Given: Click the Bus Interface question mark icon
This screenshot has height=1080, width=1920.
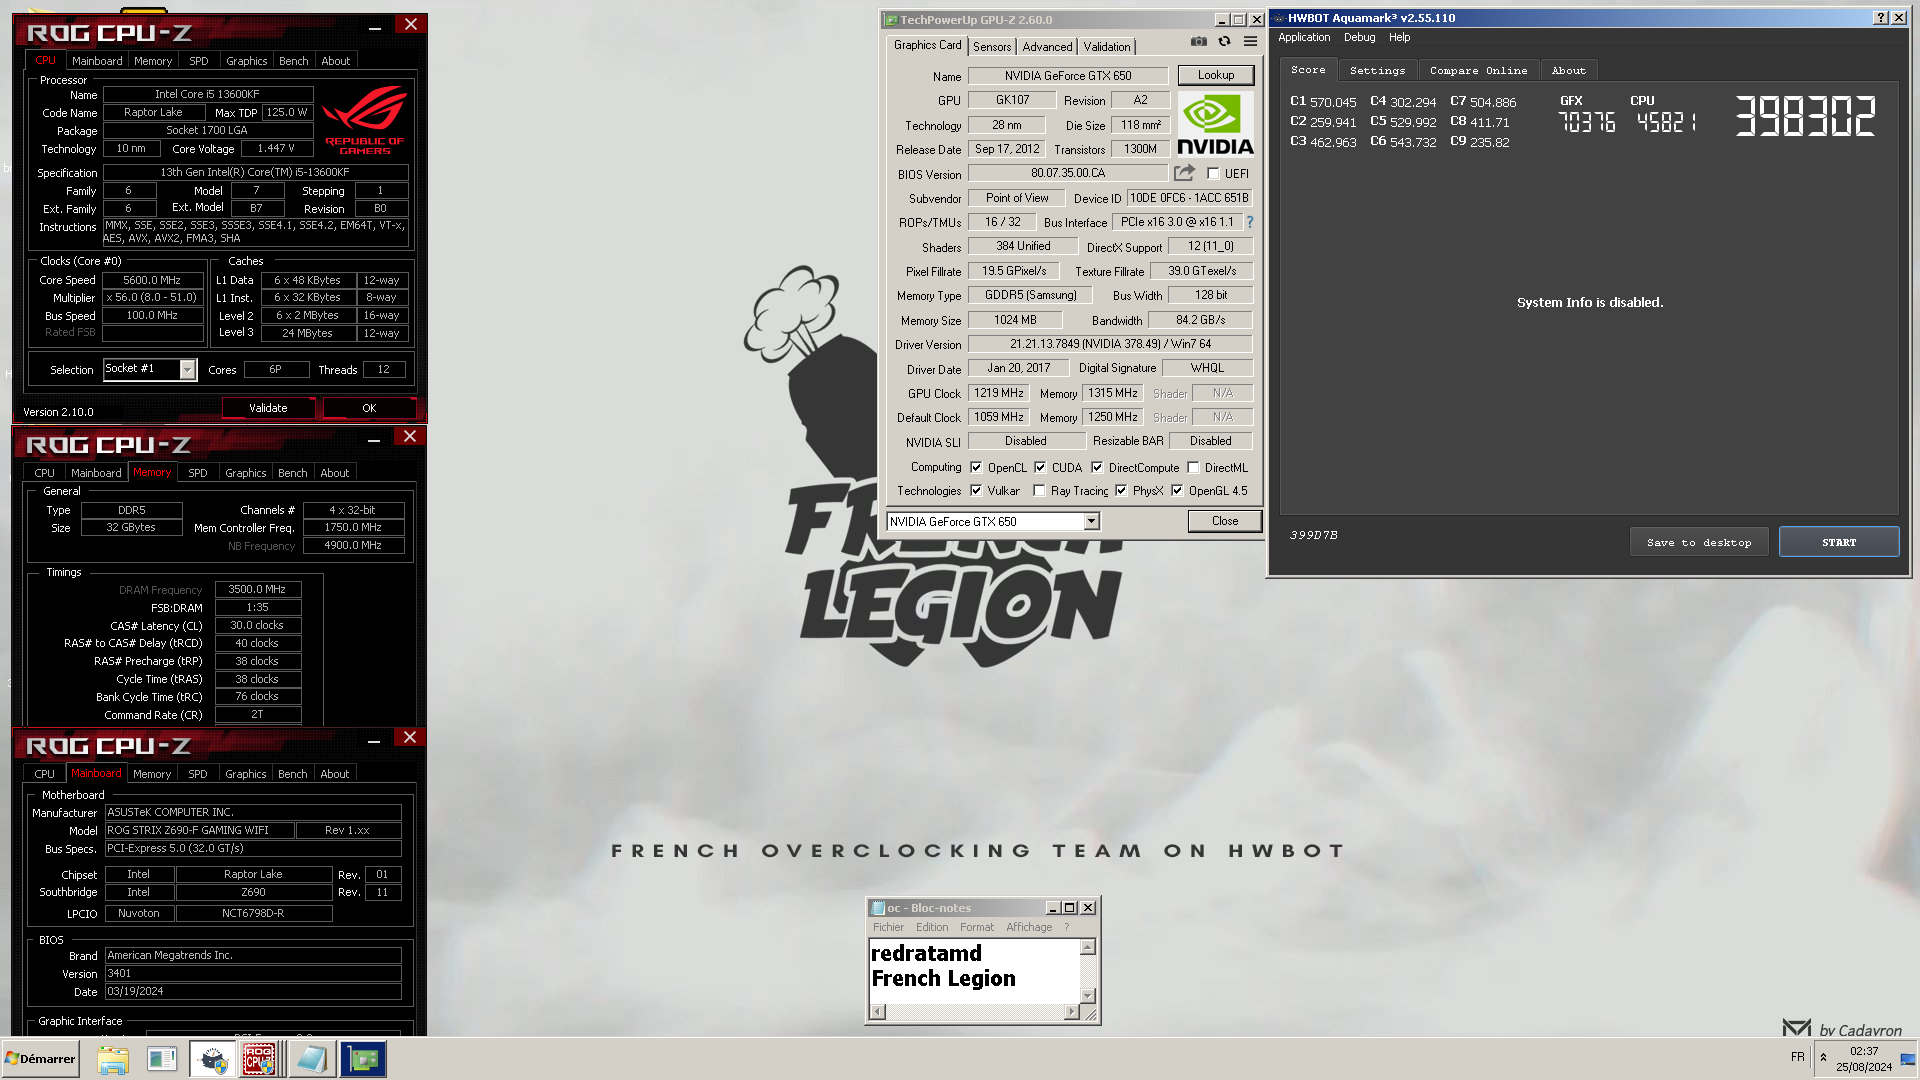Looking at the screenshot, I should [x=1249, y=222].
